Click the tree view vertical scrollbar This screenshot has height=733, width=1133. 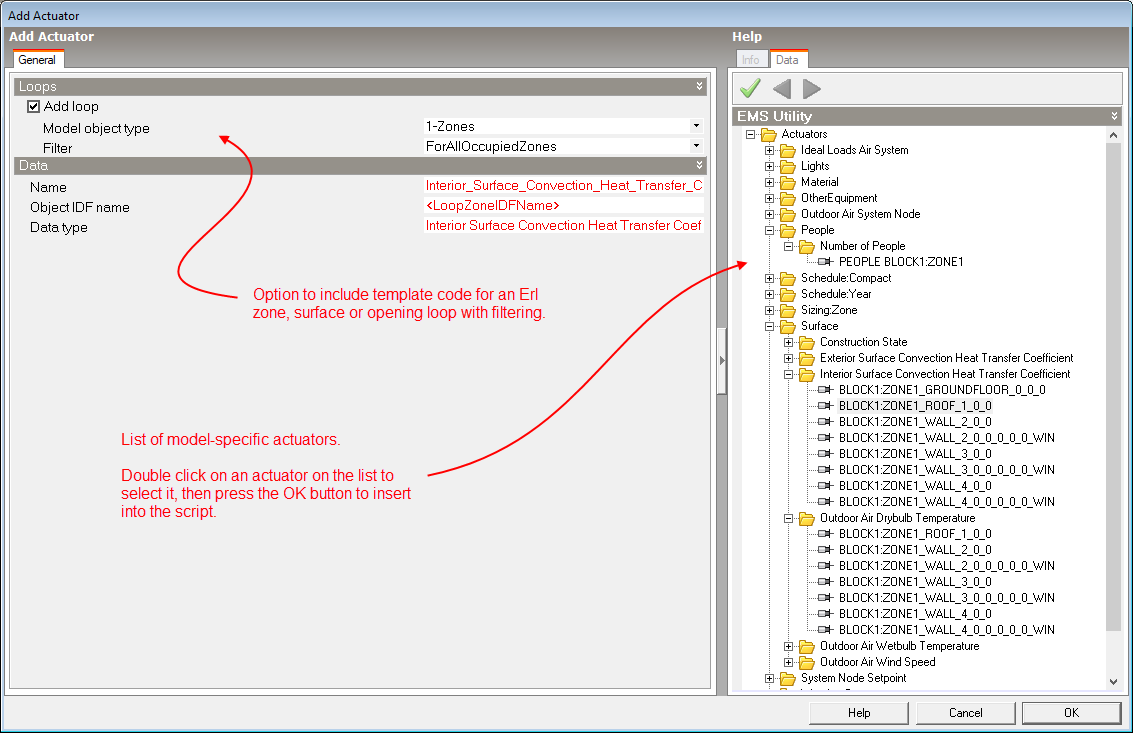click(1114, 400)
